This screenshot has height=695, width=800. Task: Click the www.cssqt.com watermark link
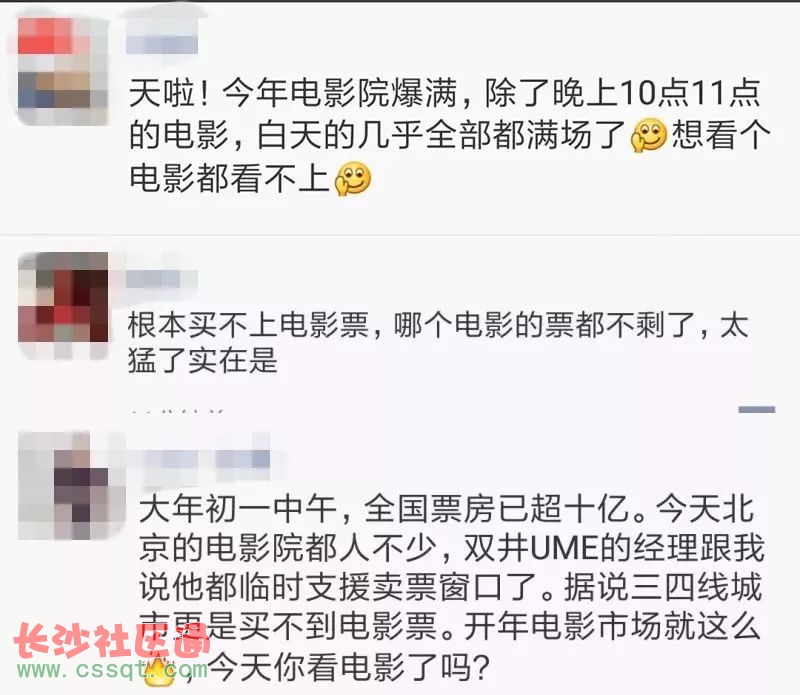click(x=112, y=669)
